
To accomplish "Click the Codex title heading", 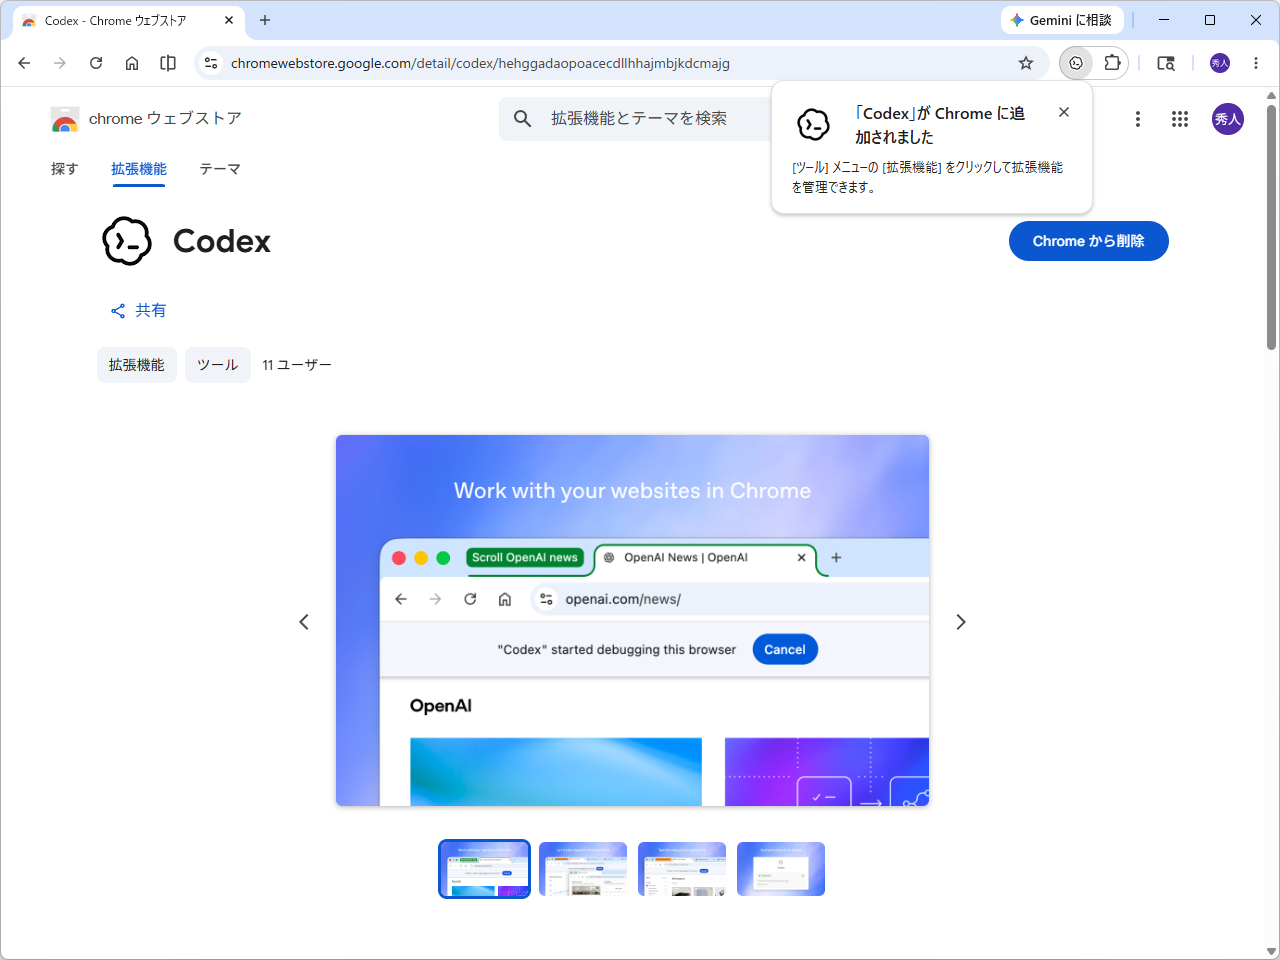I will [222, 241].
